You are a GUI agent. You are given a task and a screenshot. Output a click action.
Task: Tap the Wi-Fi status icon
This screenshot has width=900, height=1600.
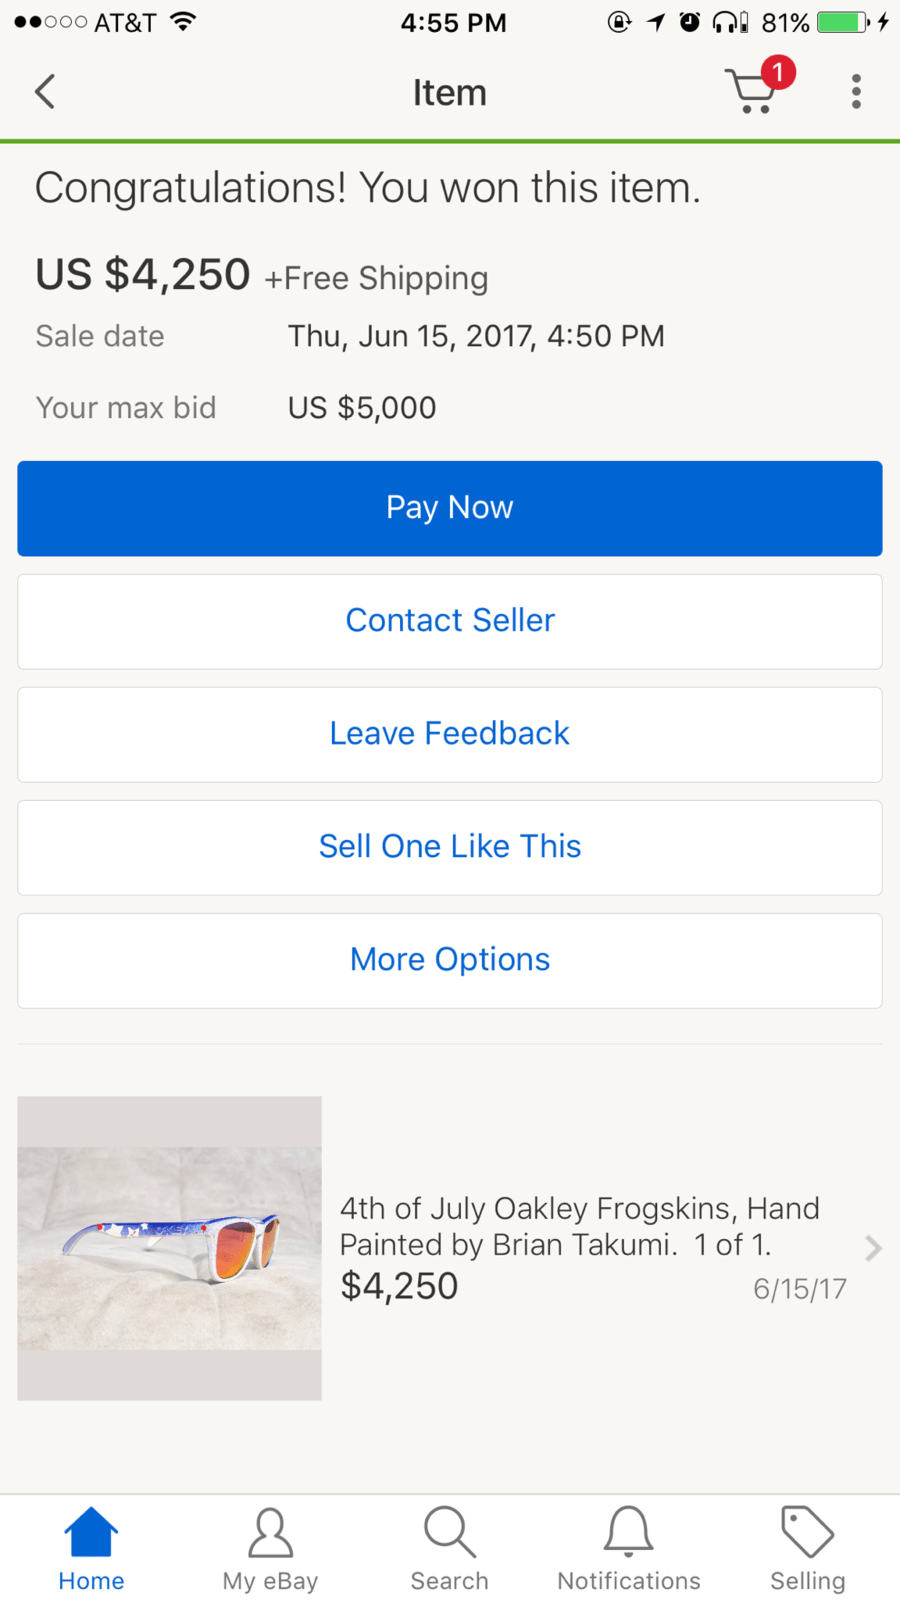pyautogui.click(x=182, y=22)
